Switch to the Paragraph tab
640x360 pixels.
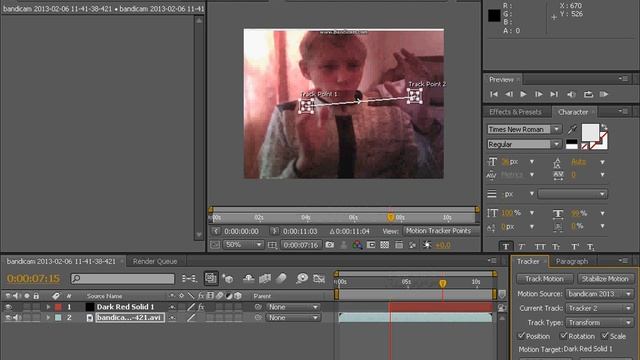click(572, 261)
